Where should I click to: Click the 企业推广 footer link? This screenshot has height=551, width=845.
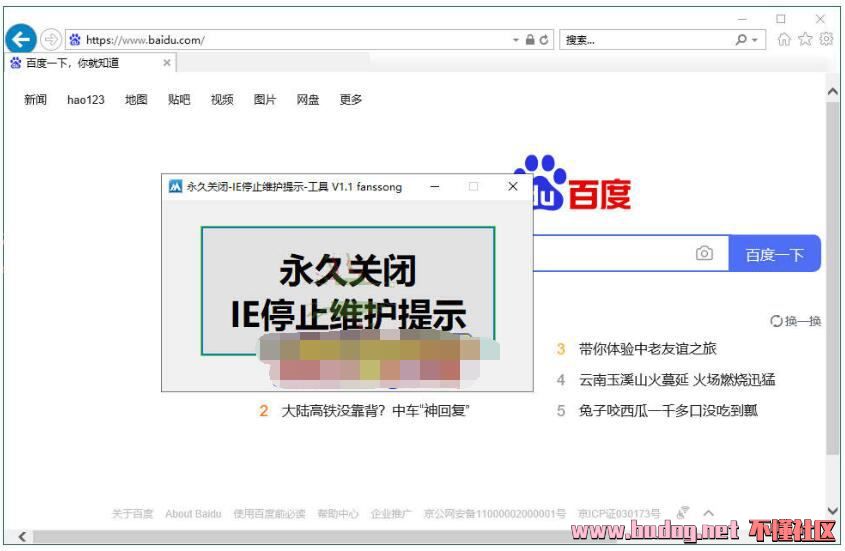391,514
